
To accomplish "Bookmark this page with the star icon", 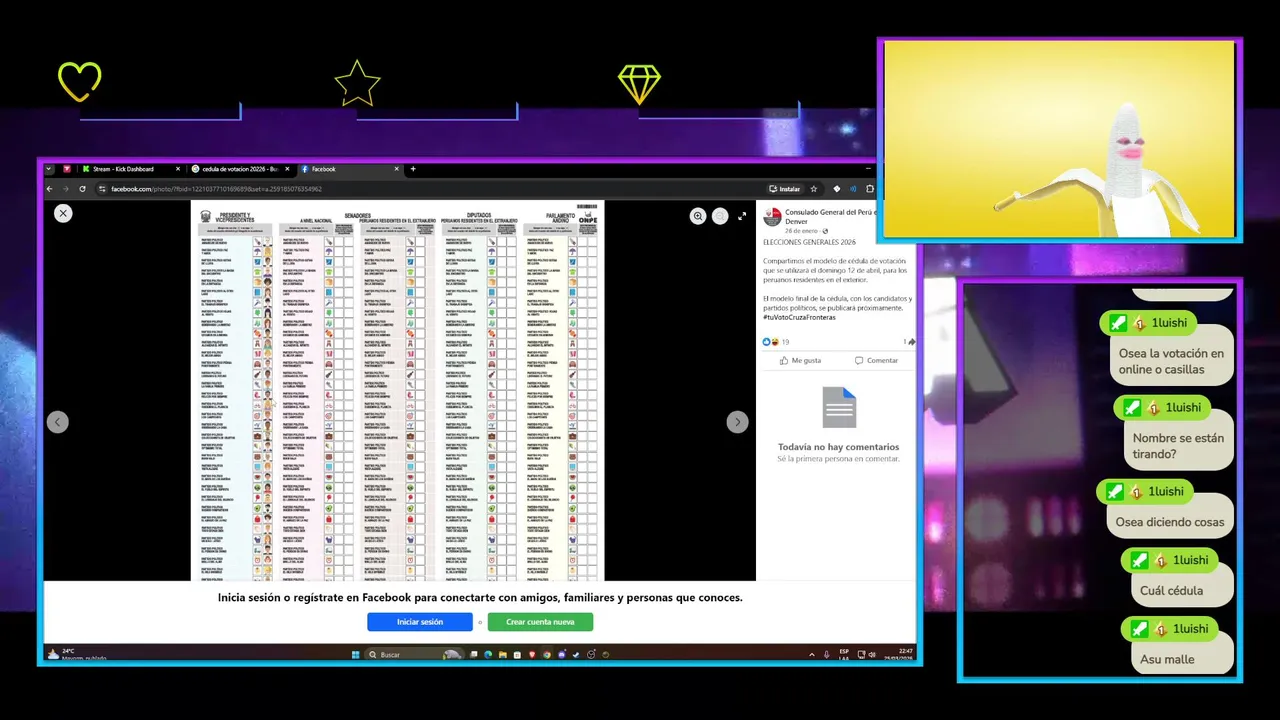I will tap(814, 188).
